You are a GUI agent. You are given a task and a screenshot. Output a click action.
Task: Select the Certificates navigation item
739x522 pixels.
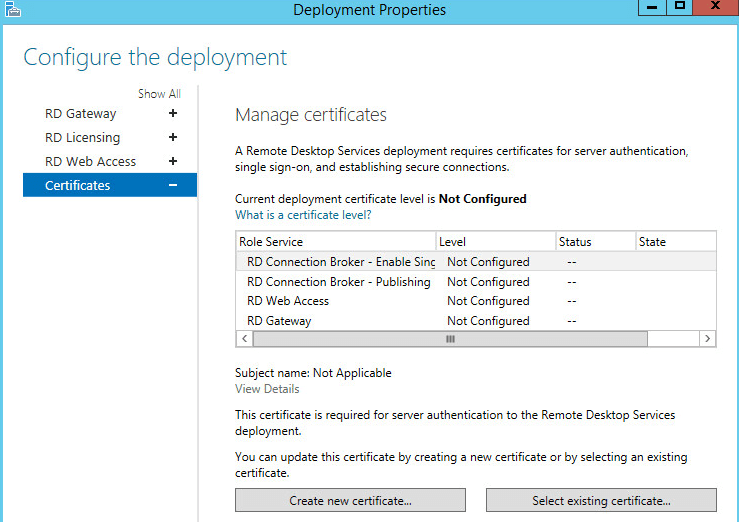tap(78, 186)
